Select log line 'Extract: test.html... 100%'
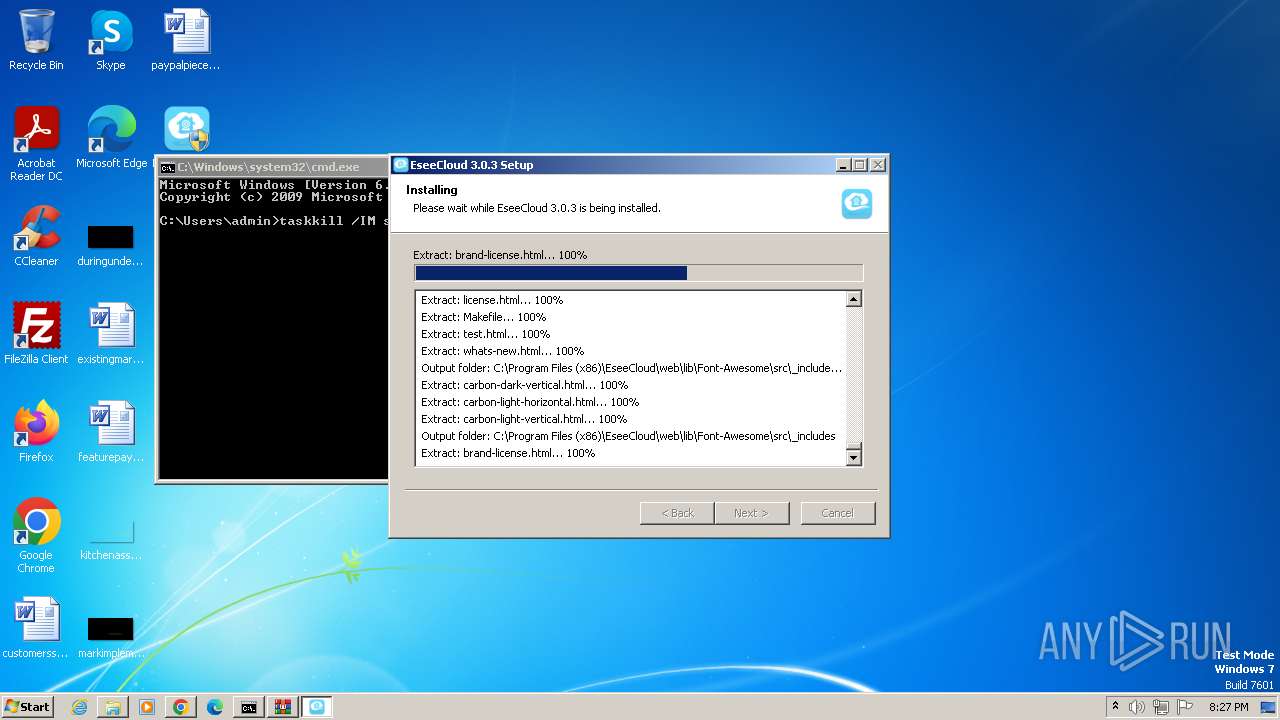Image resolution: width=1280 pixels, height=720 pixels. 485,334
